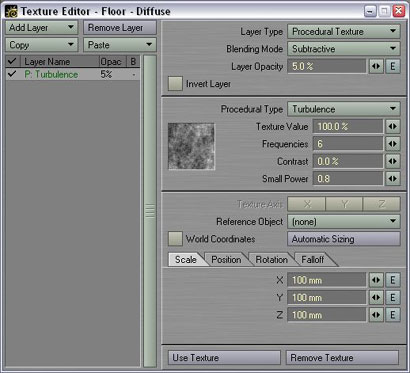Click the Small Power slider arrows
The height and width of the screenshot is (373, 410).
[393, 179]
